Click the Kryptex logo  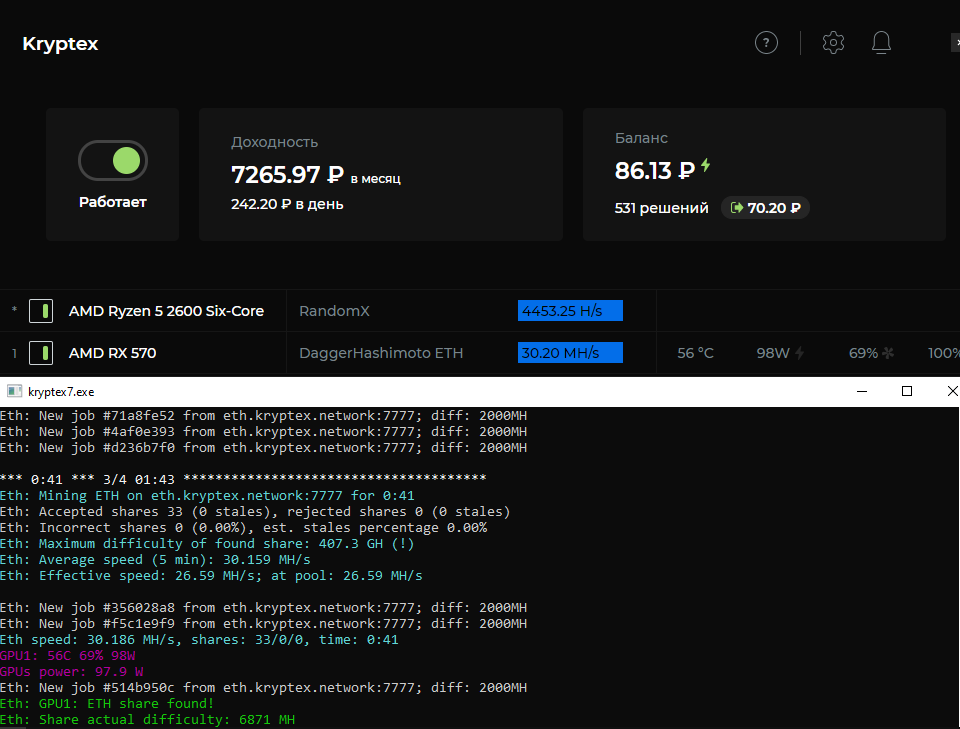60,44
